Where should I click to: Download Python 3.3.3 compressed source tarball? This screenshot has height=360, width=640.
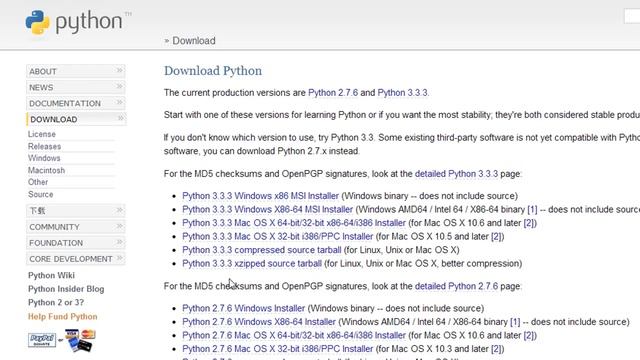point(262,250)
